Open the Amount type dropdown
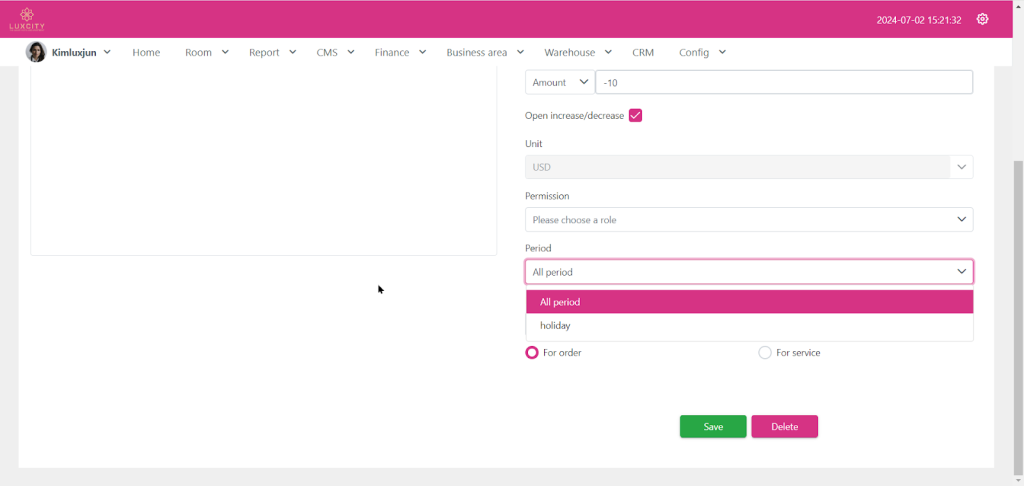 (x=559, y=83)
